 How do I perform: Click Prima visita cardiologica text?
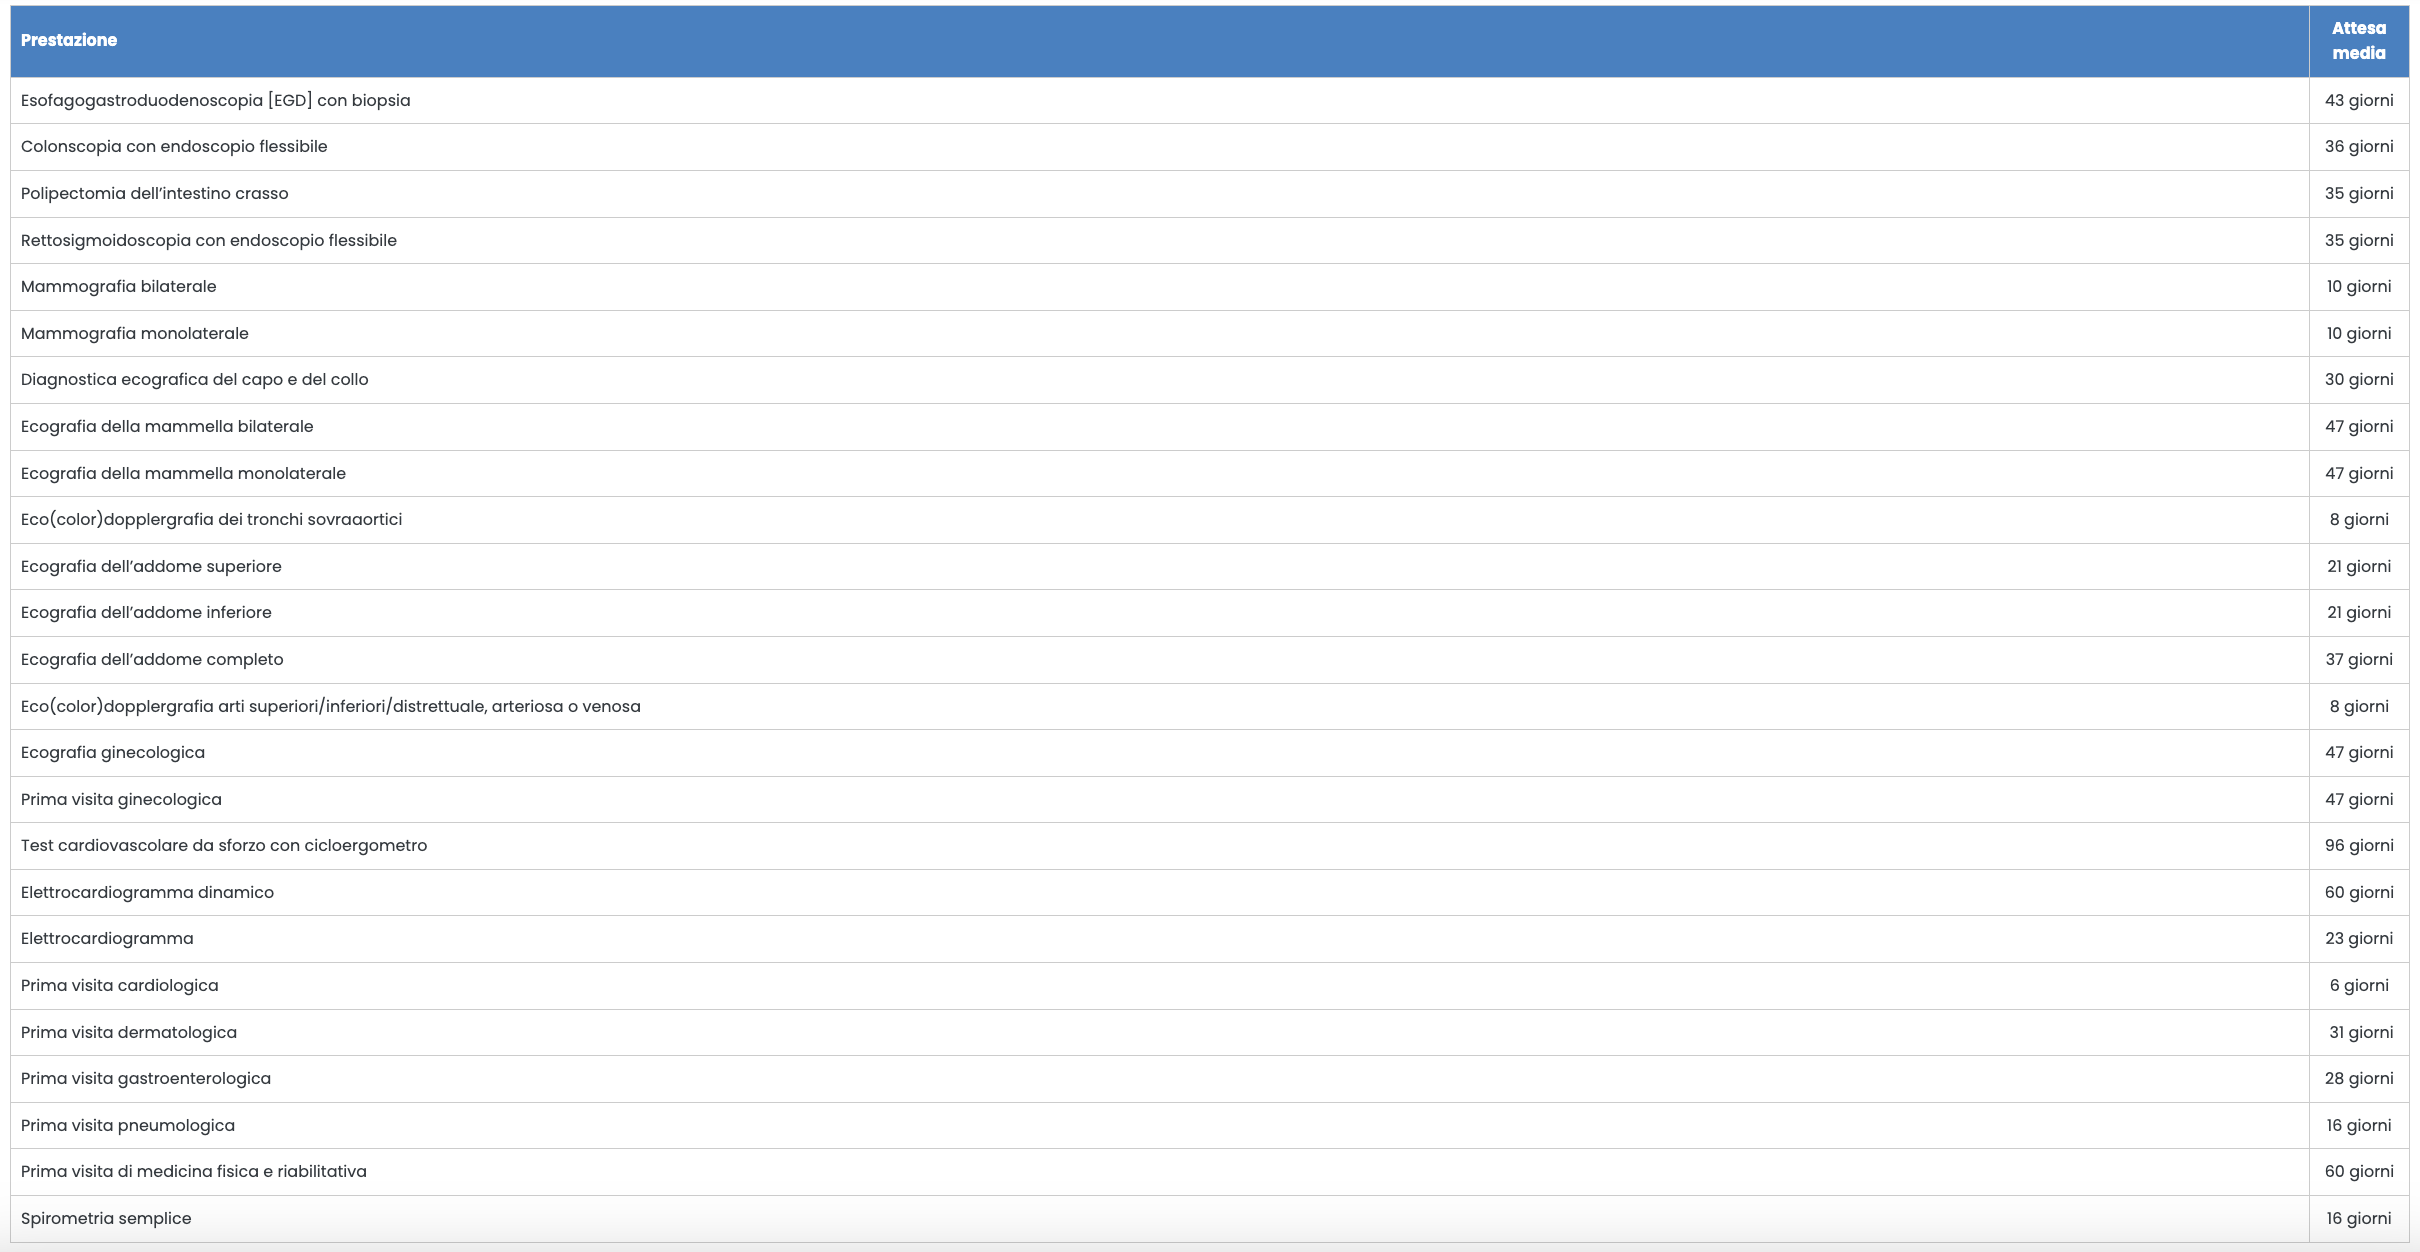[x=120, y=985]
